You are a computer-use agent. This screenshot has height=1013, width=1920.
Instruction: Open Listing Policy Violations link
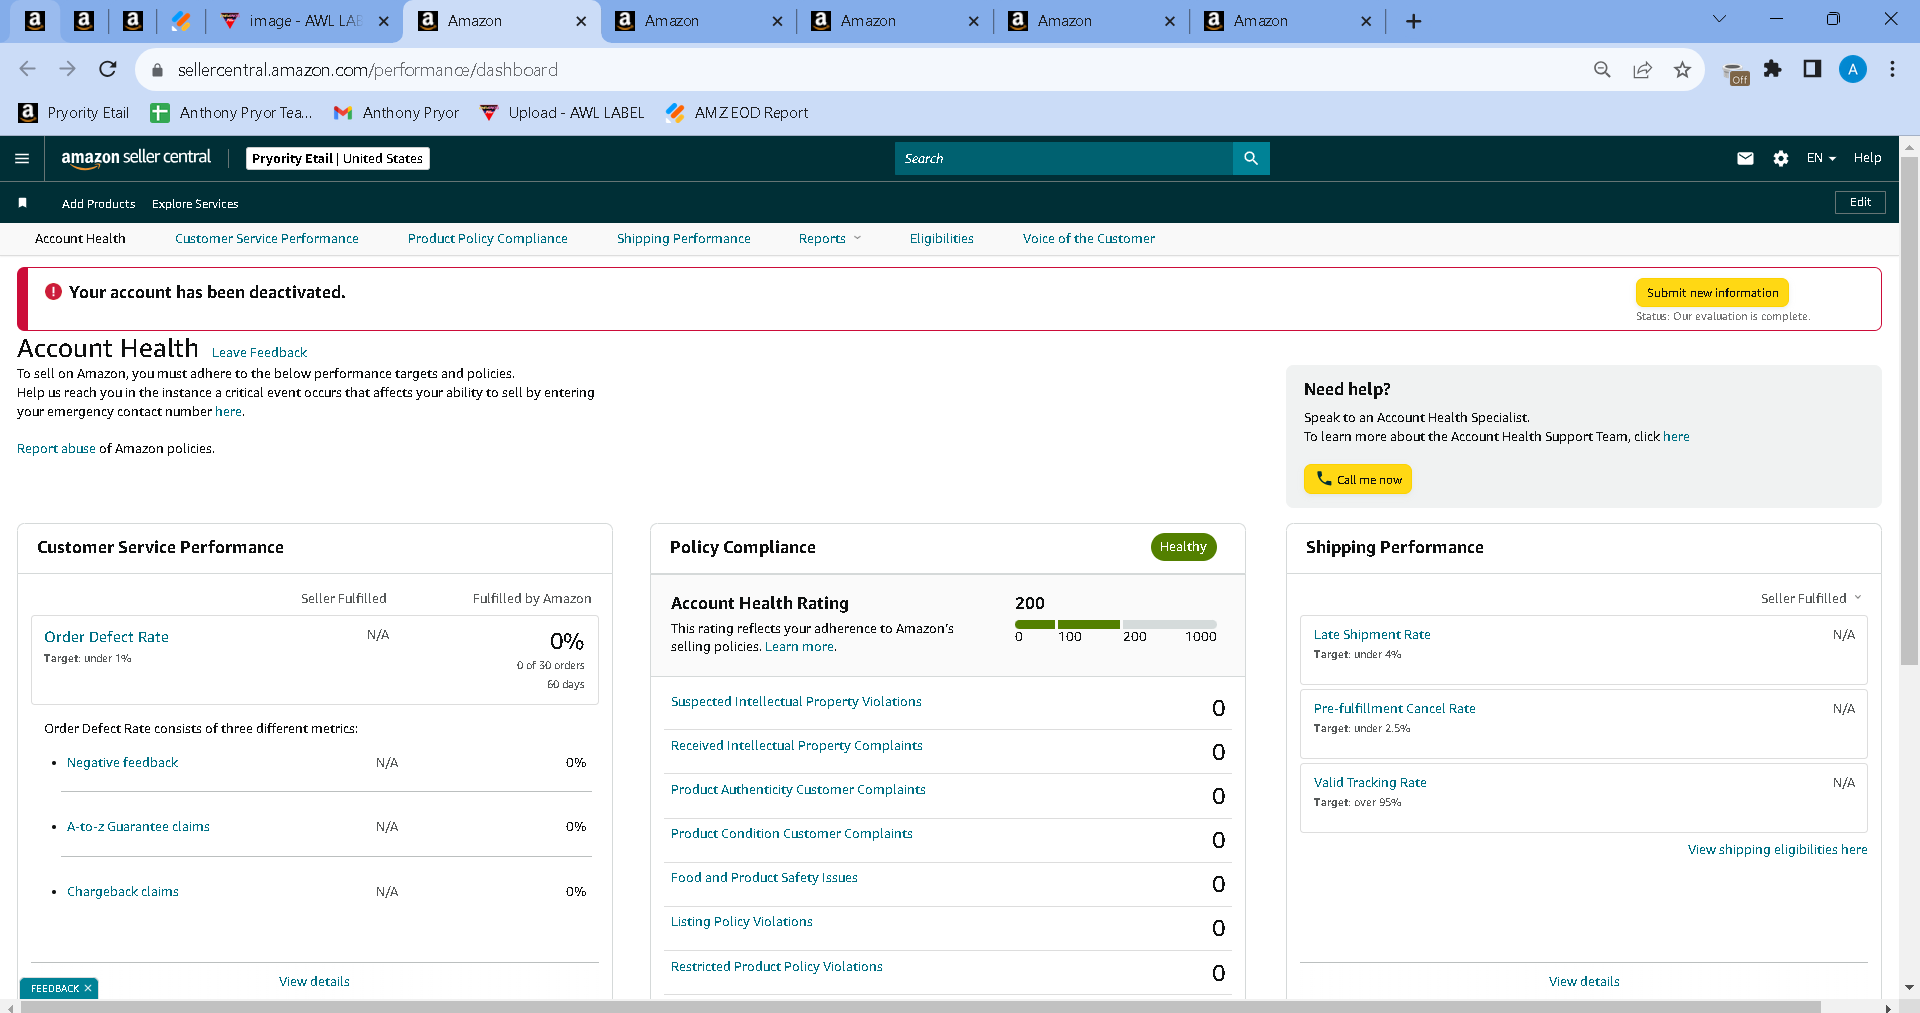[x=741, y=922]
